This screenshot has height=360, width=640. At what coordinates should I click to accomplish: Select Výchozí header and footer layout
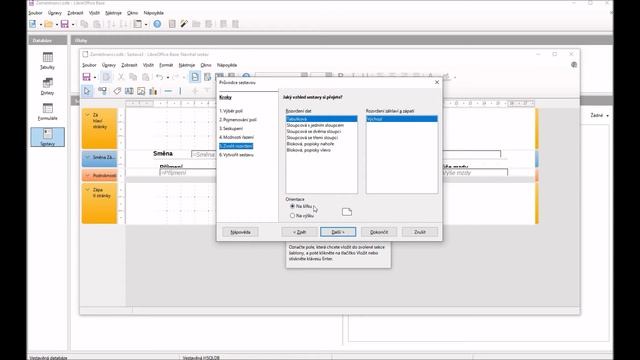pos(402,119)
